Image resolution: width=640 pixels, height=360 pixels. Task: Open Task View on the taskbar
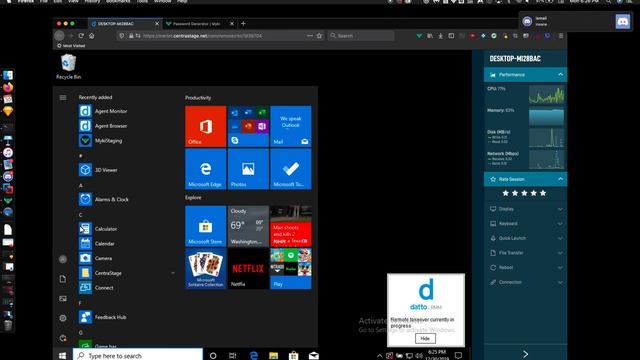click(x=233, y=356)
